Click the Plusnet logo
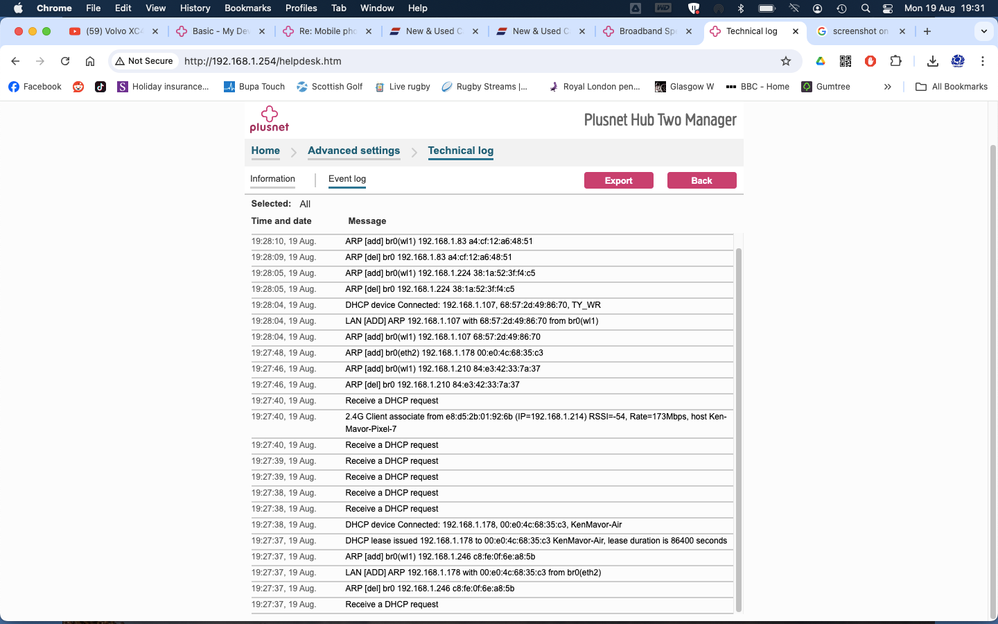The image size is (998, 624). coord(269,120)
